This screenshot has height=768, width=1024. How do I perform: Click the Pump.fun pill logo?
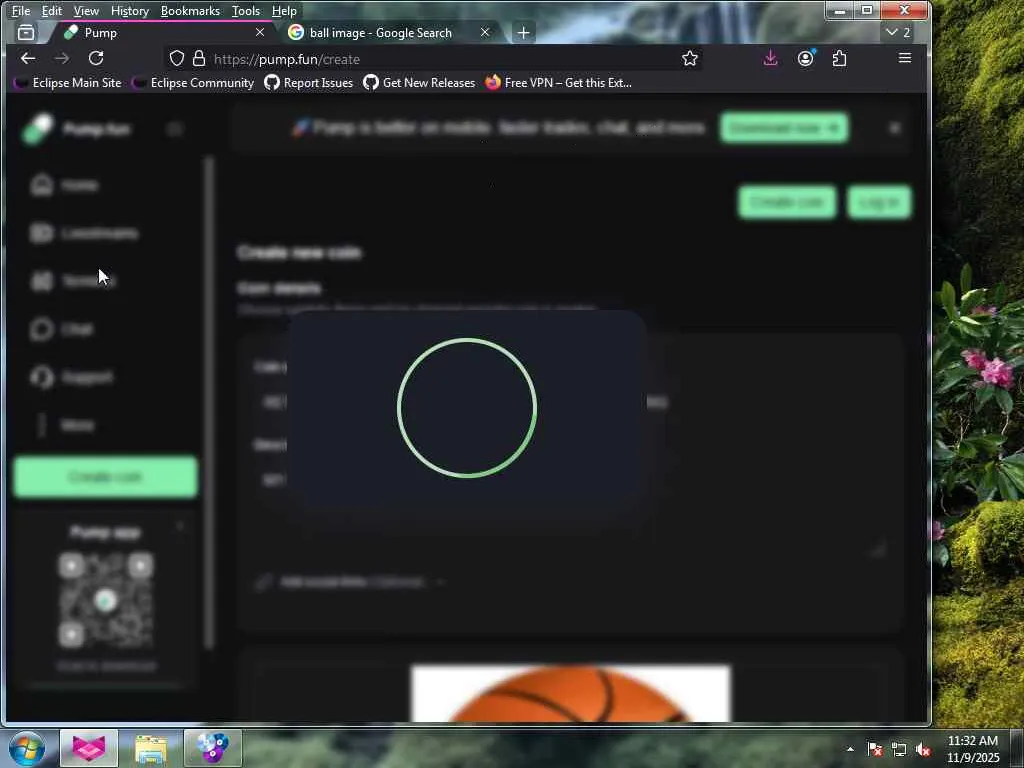click(x=37, y=129)
